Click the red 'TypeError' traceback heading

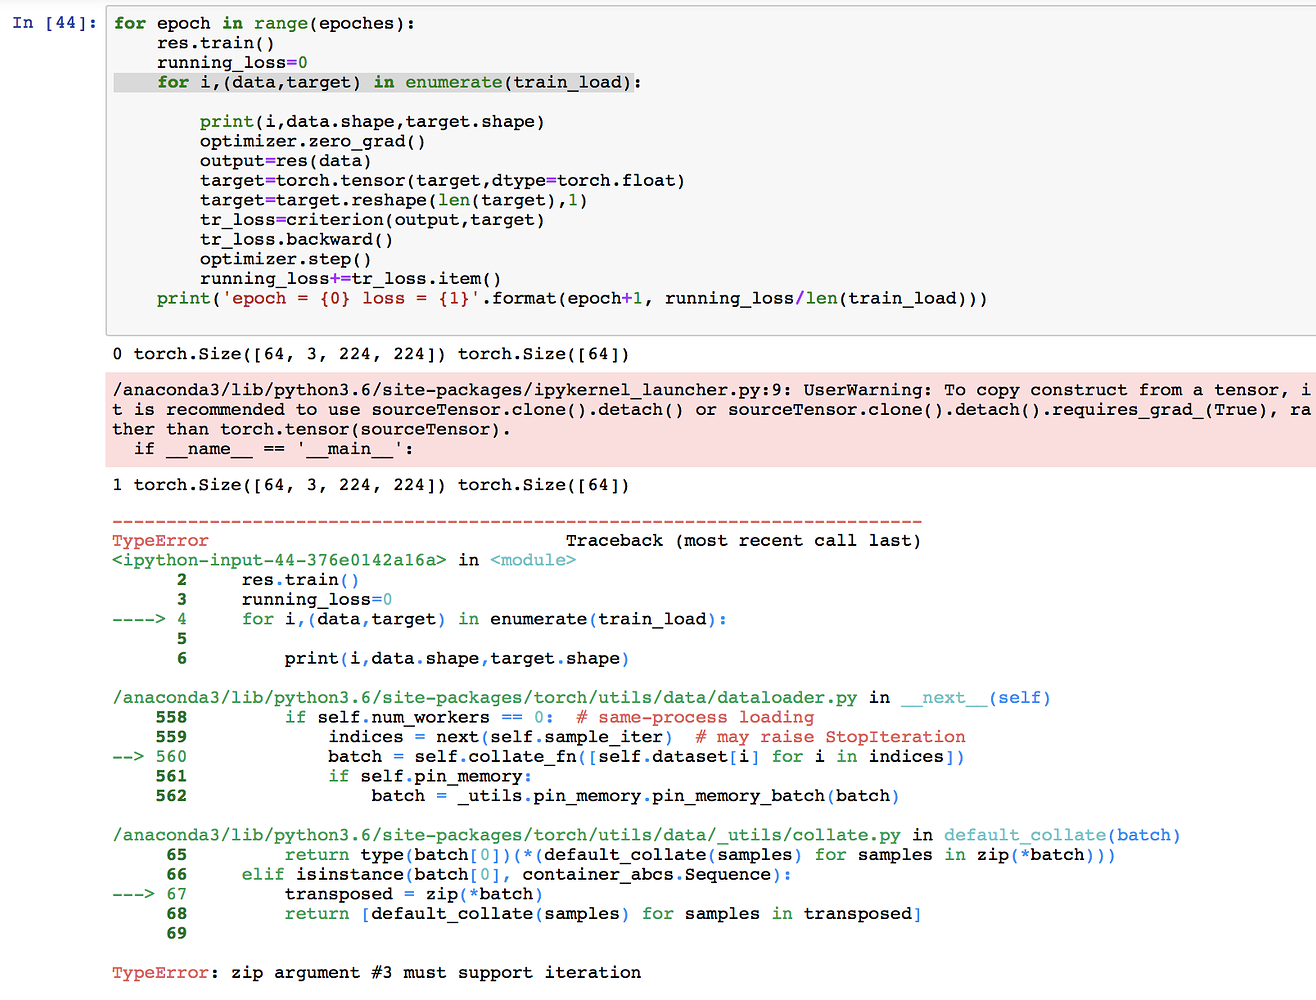[x=160, y=541]
